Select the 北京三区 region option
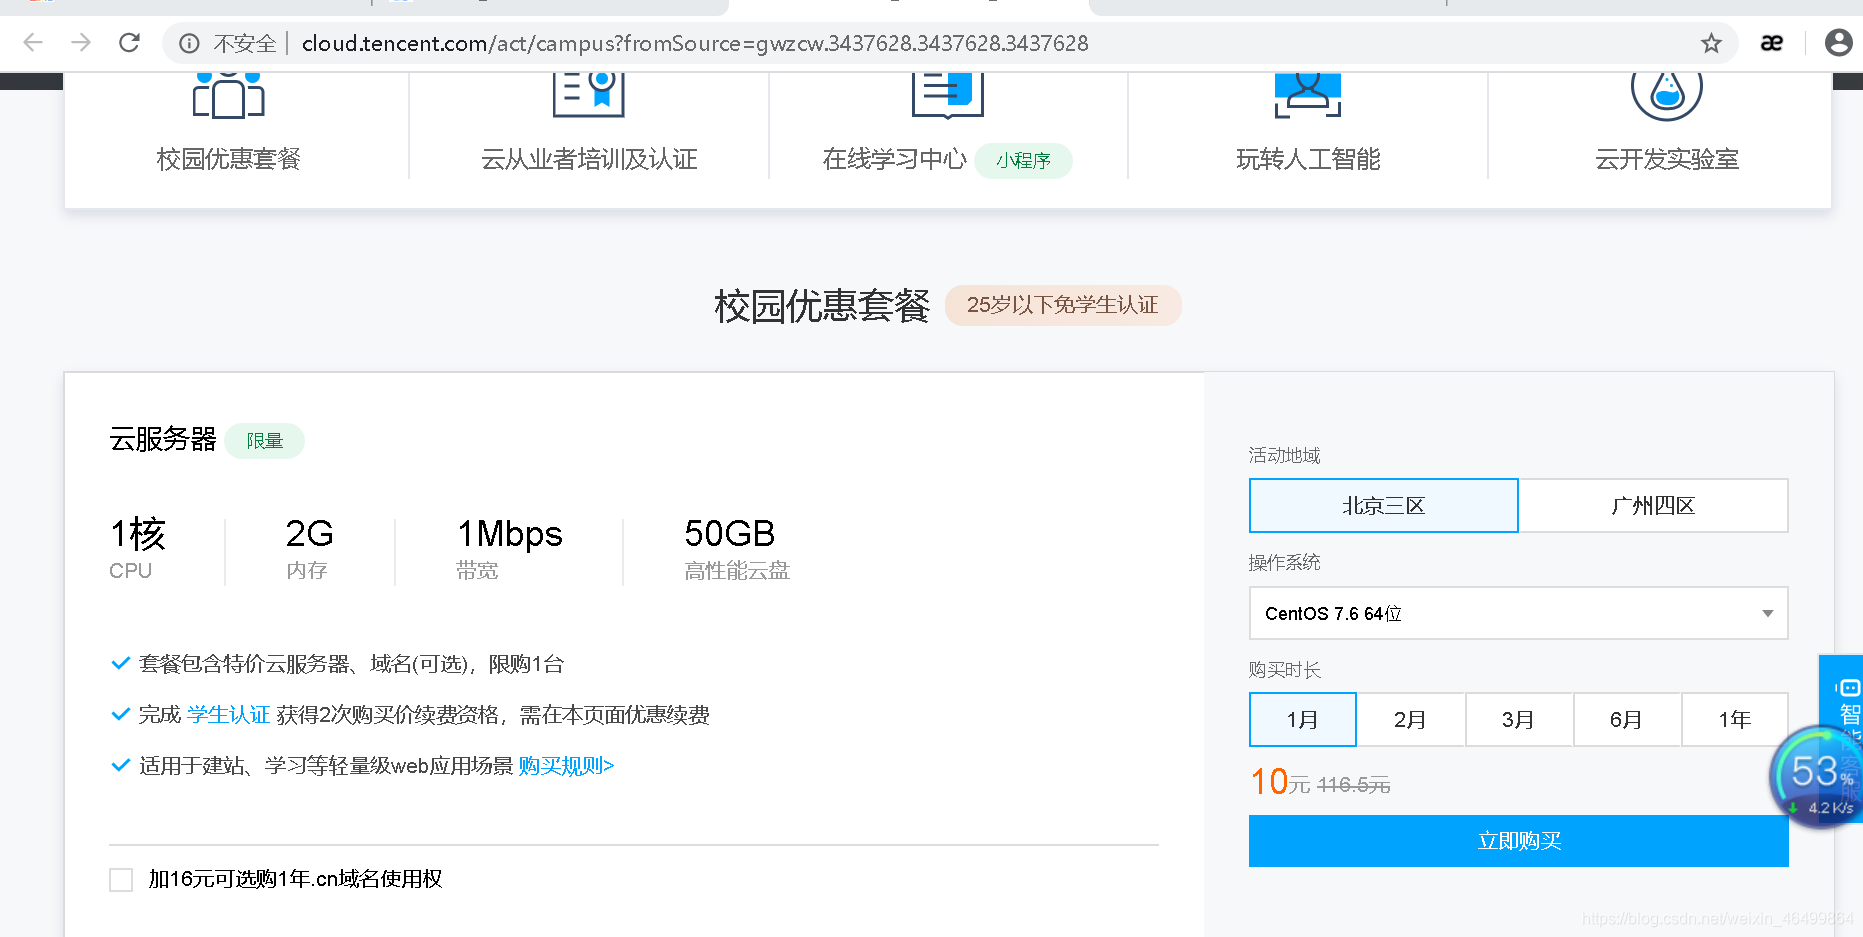 pyautogui.click(x=1383, y=506)
